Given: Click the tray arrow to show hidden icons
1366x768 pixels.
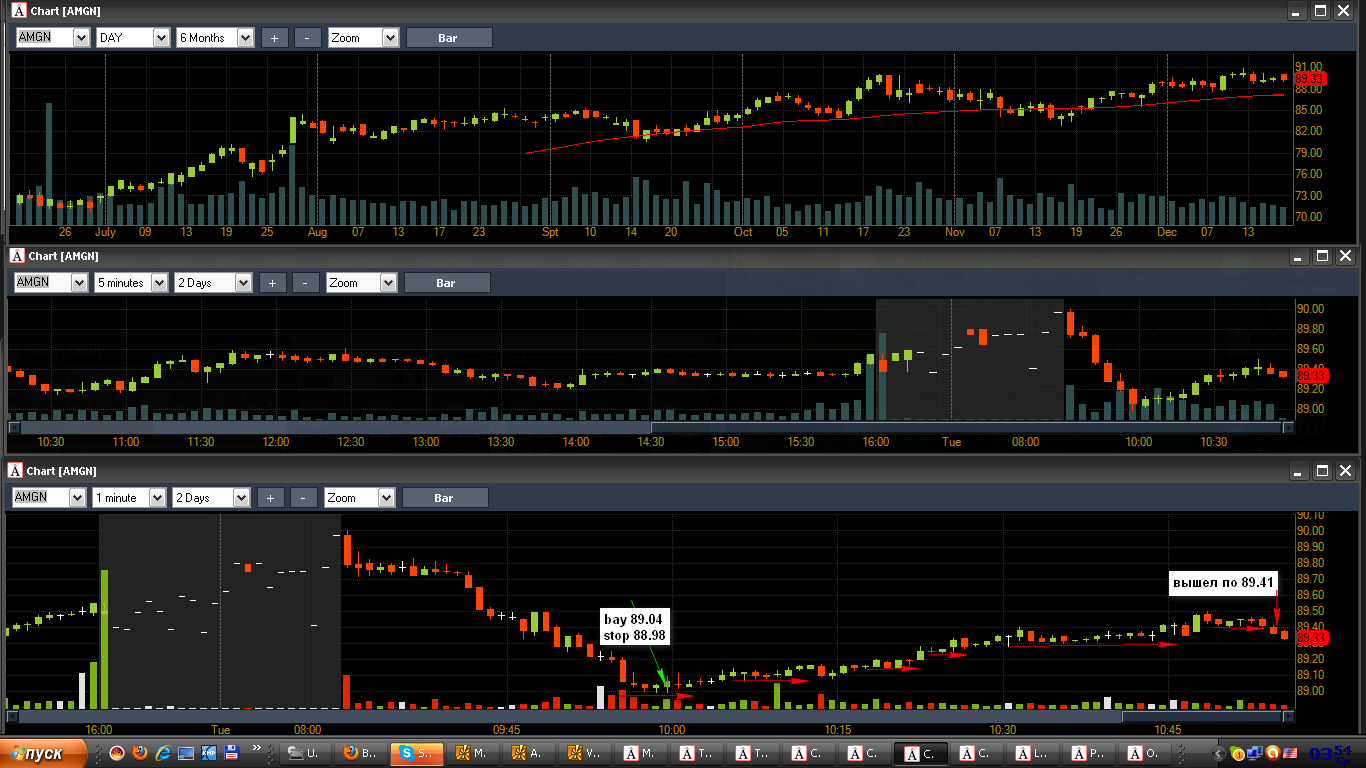Looking at the screenshot, I should point(1220,753).
